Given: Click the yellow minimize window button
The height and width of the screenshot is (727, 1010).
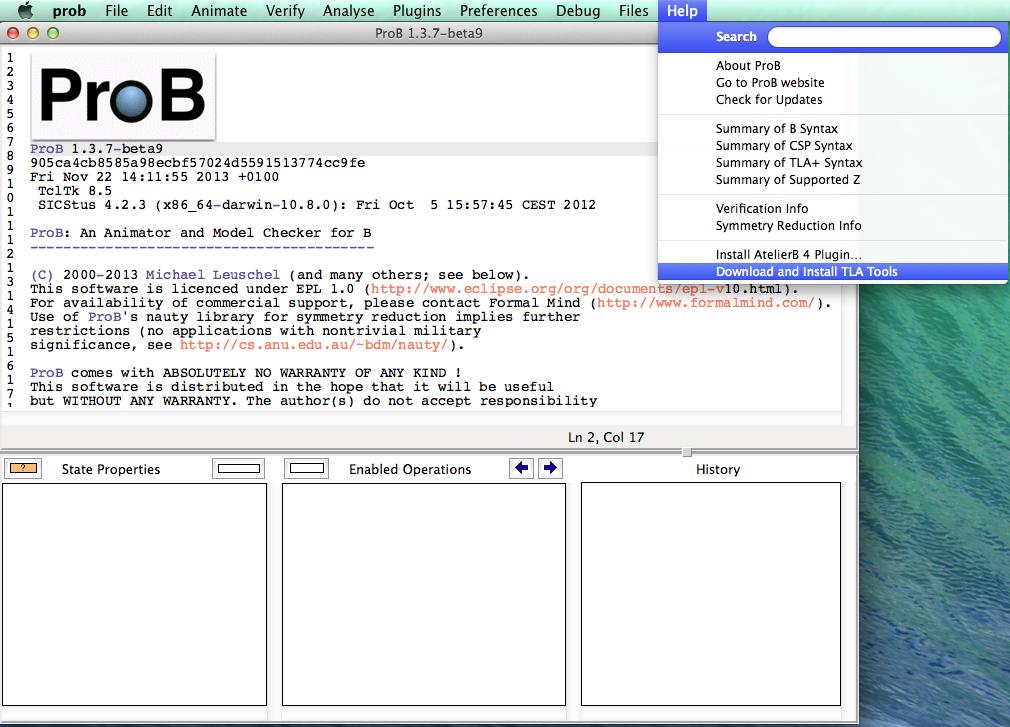Looking at the screenshot, I should coord(33,33).
